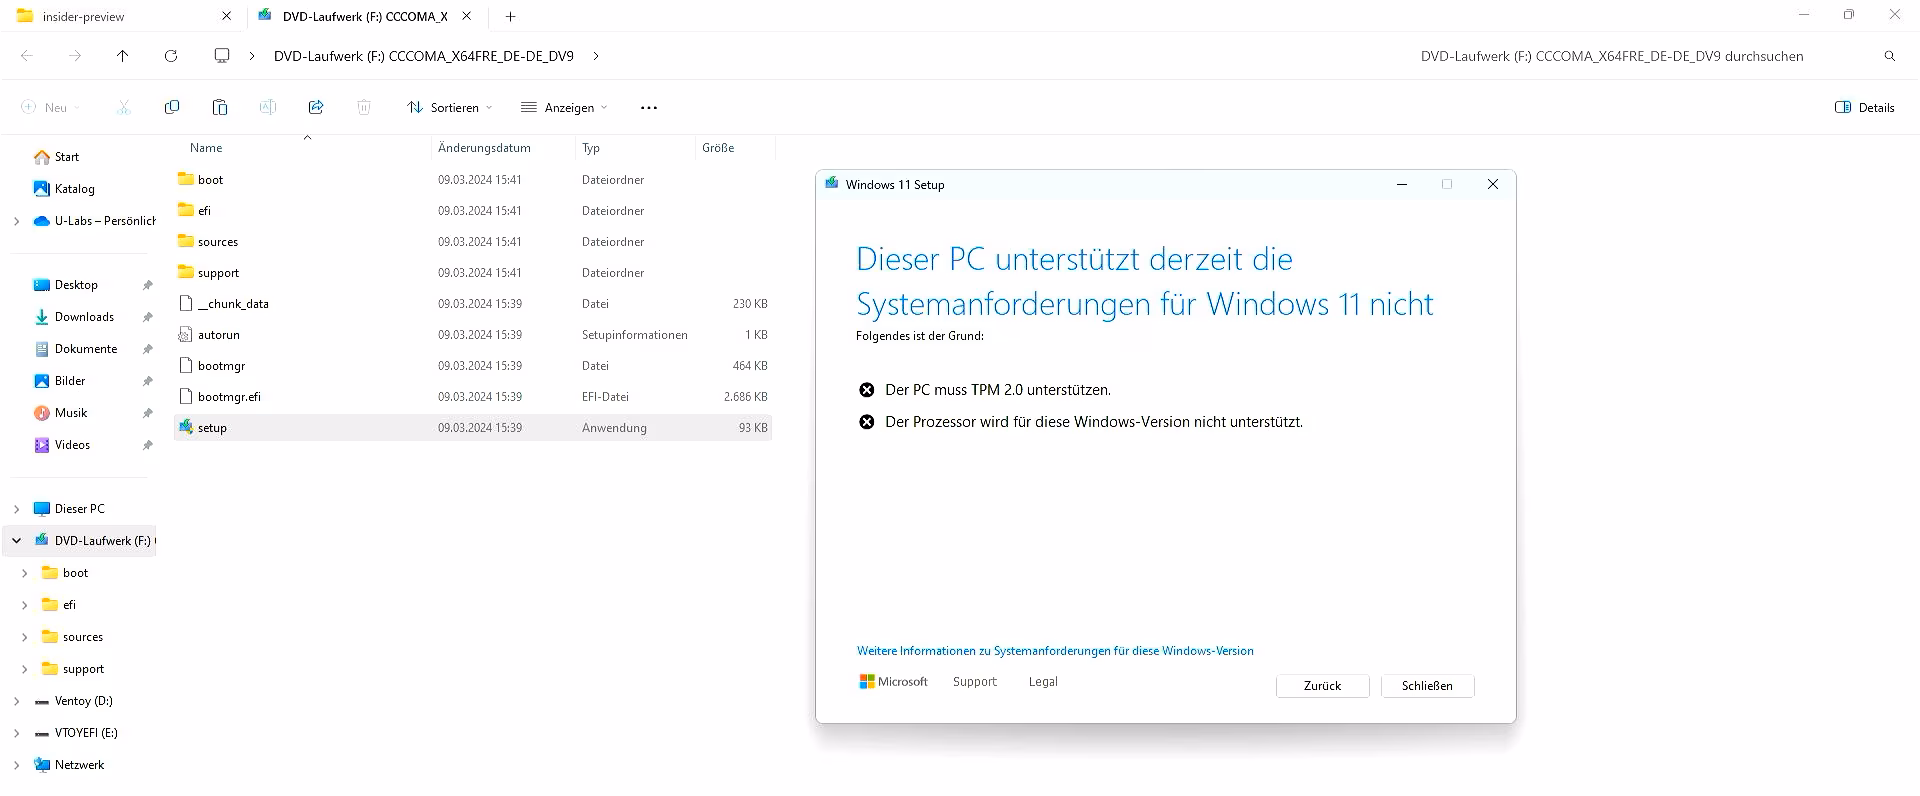The height and width of the screenshot is (796, 1920).
Task: Click the copy icon in toolbar
Action: 172,107
